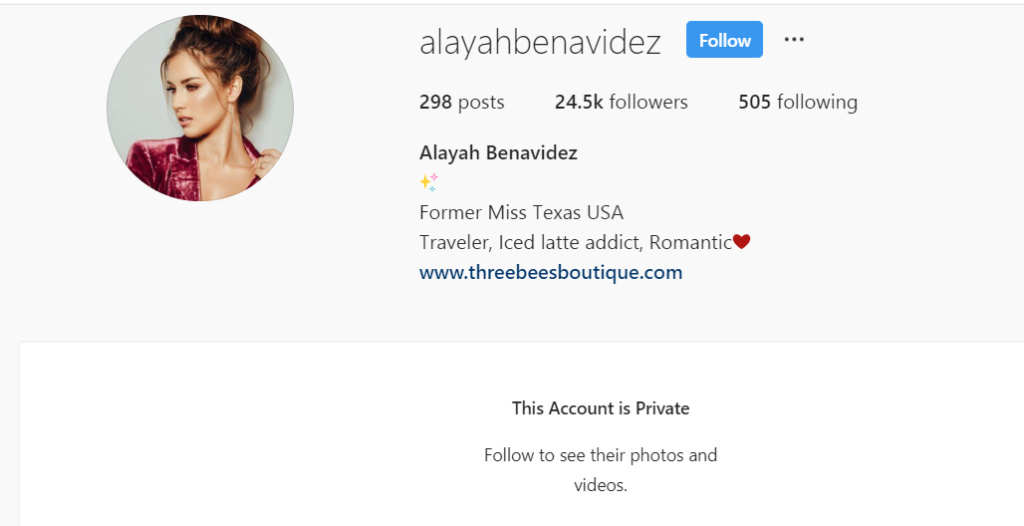Screen dimensions: 1024x526
Task: Click the Alayah Benavidez display name
Action: tap(498, 153)
